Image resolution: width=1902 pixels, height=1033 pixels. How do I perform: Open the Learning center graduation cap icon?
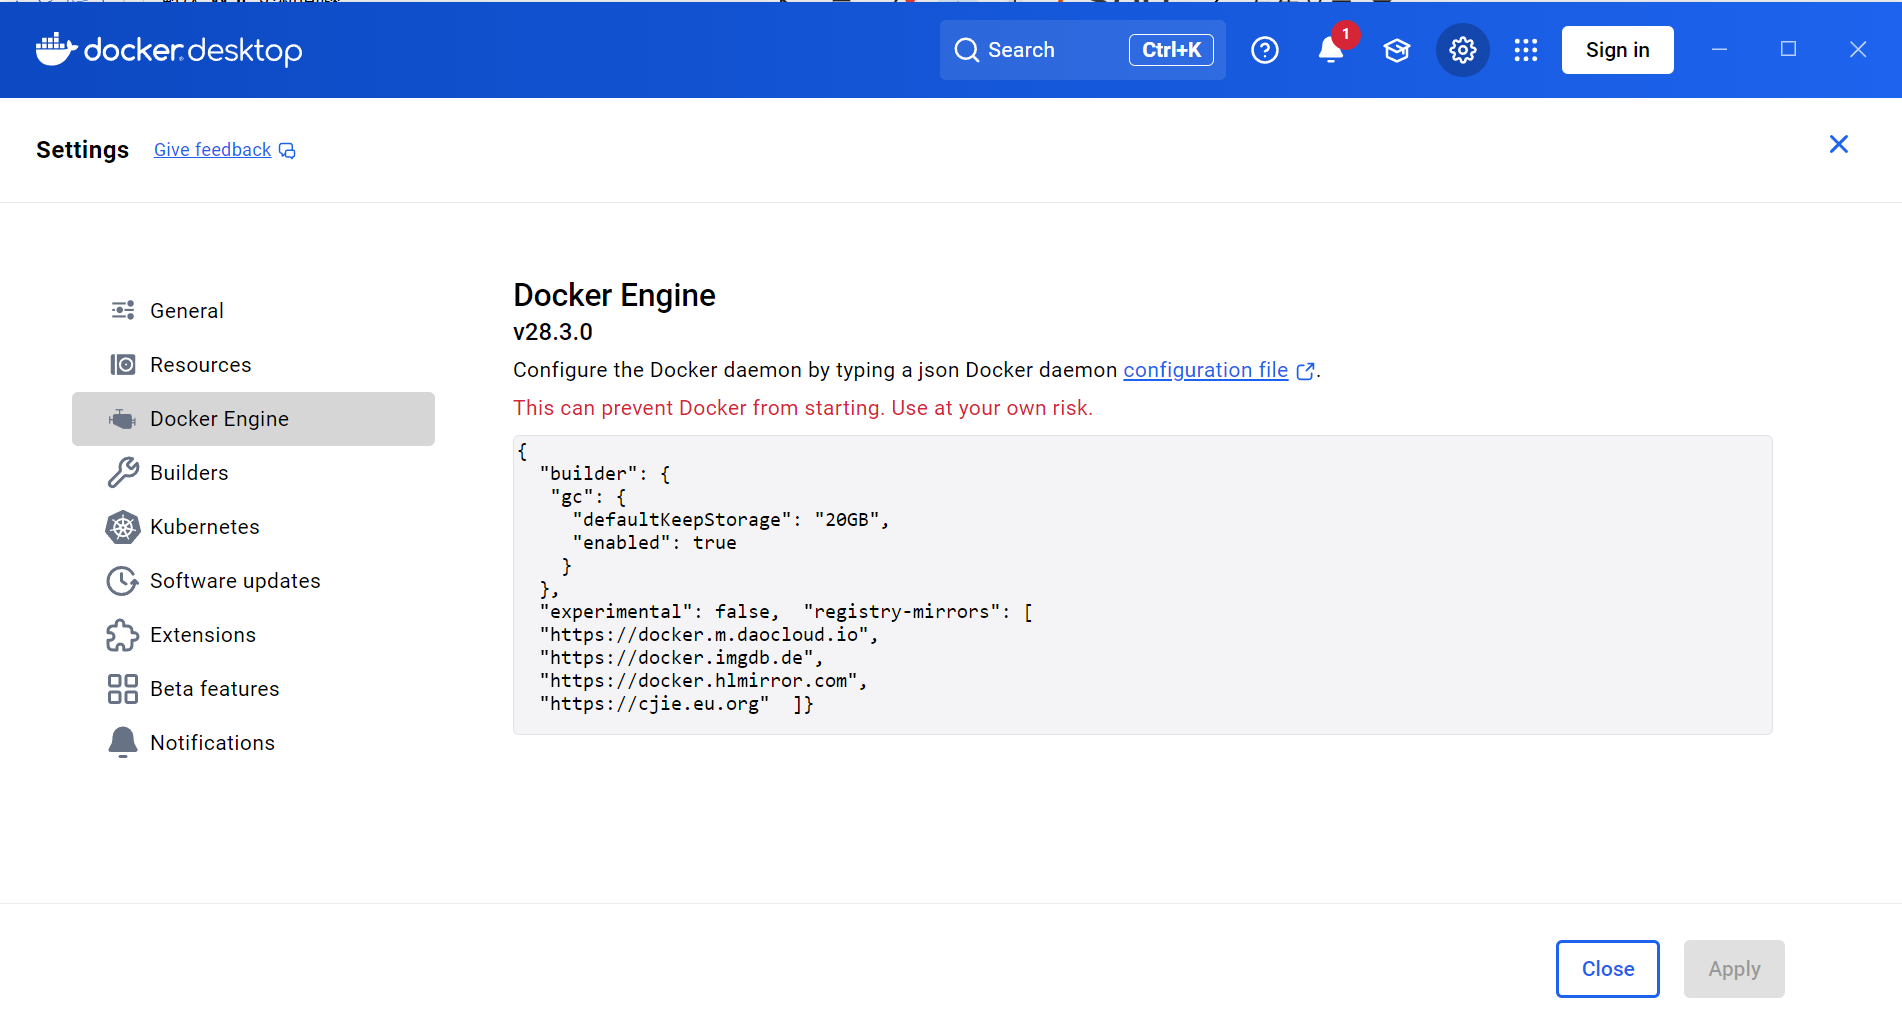1397,50
